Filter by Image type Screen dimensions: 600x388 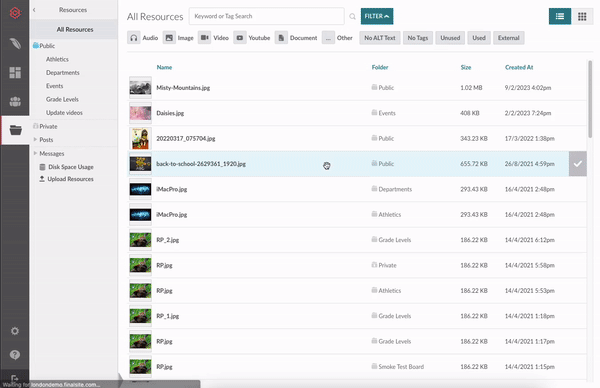[178, 38]
